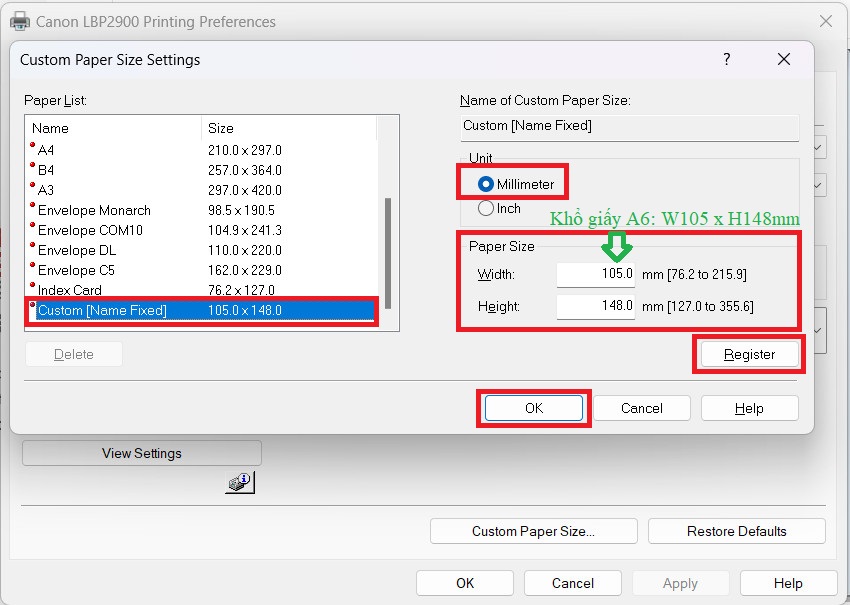Open Help in the Custom Paper Size dialog
This screenshot has height=605, width=850.
(x=749, y=408)
